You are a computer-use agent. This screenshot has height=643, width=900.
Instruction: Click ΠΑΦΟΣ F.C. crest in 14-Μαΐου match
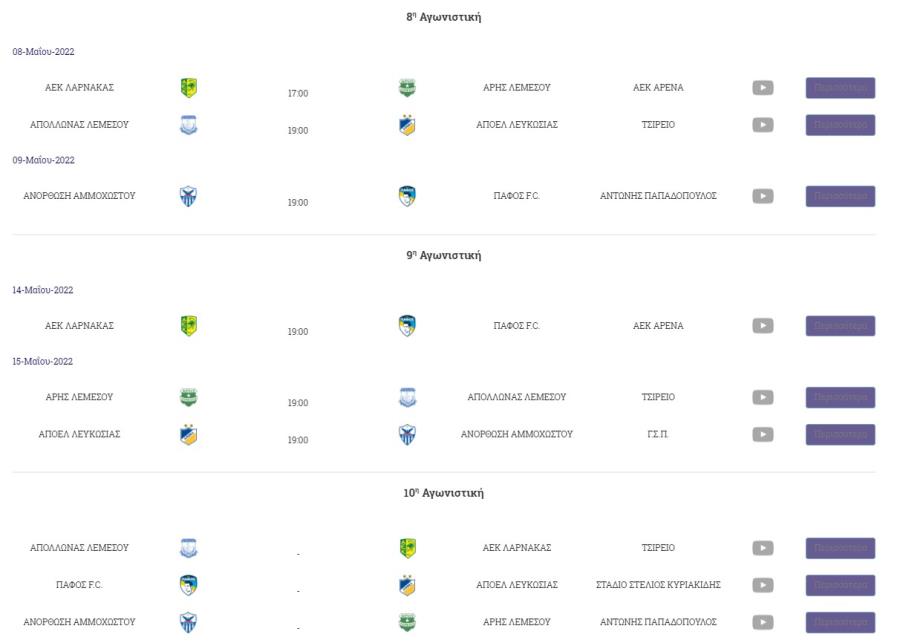(x=408, y=326)
